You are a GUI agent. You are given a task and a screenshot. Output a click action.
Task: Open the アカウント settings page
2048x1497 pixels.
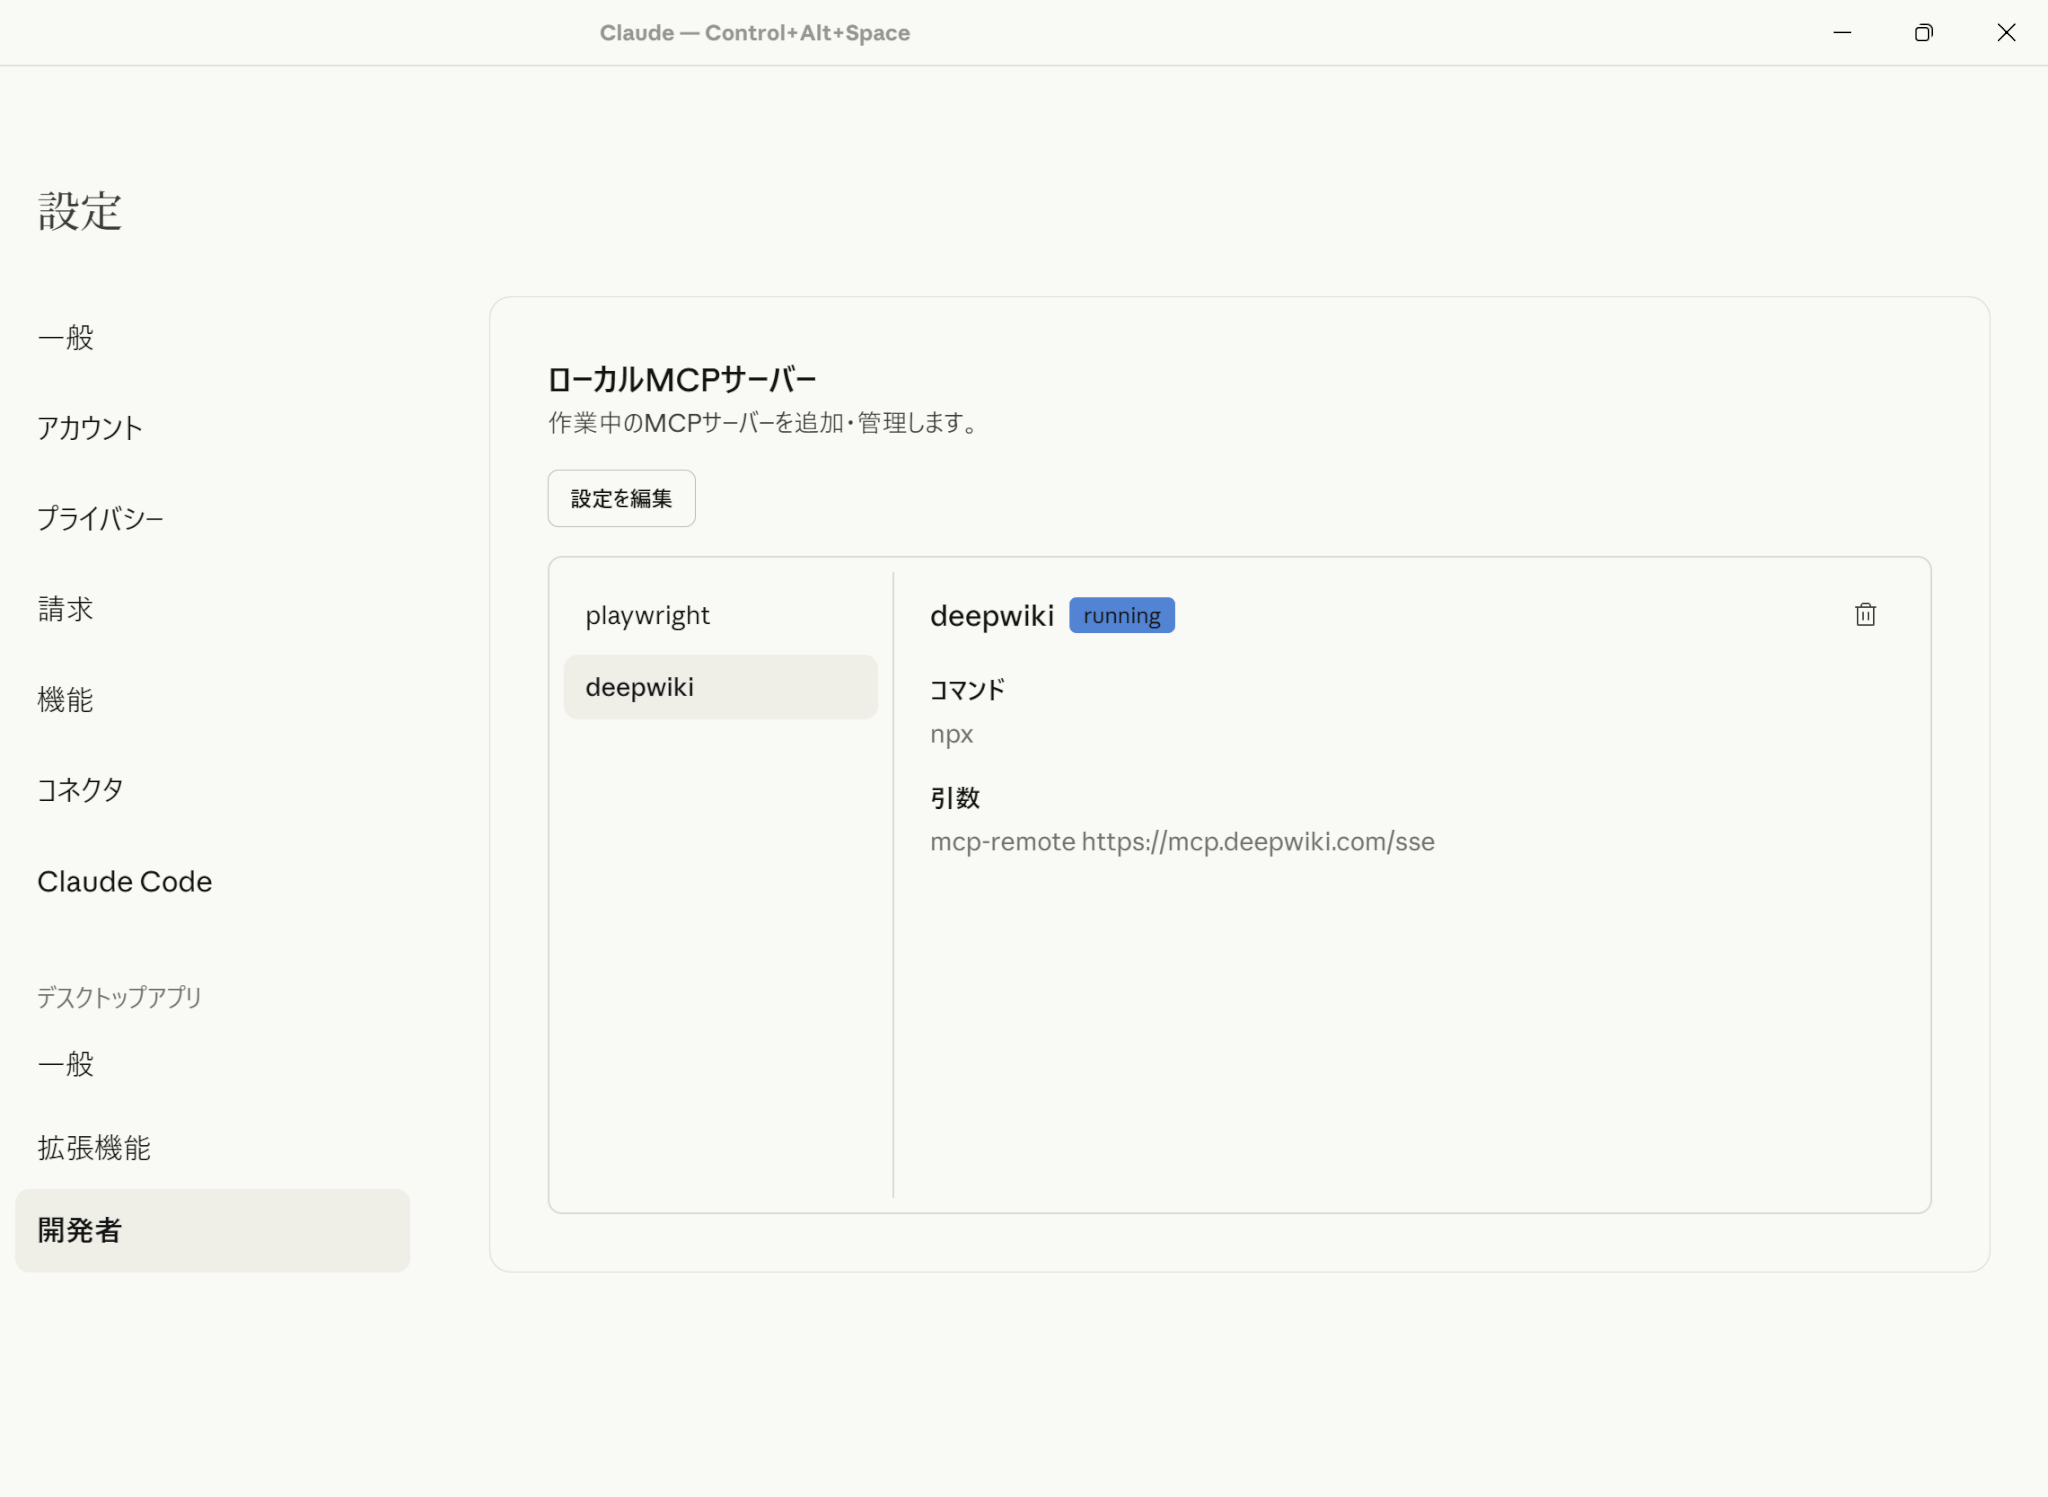click(90, 428)
